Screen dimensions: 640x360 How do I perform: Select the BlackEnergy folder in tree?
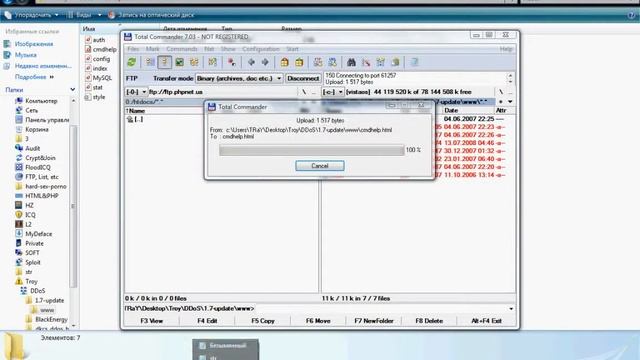click(47, 319)
